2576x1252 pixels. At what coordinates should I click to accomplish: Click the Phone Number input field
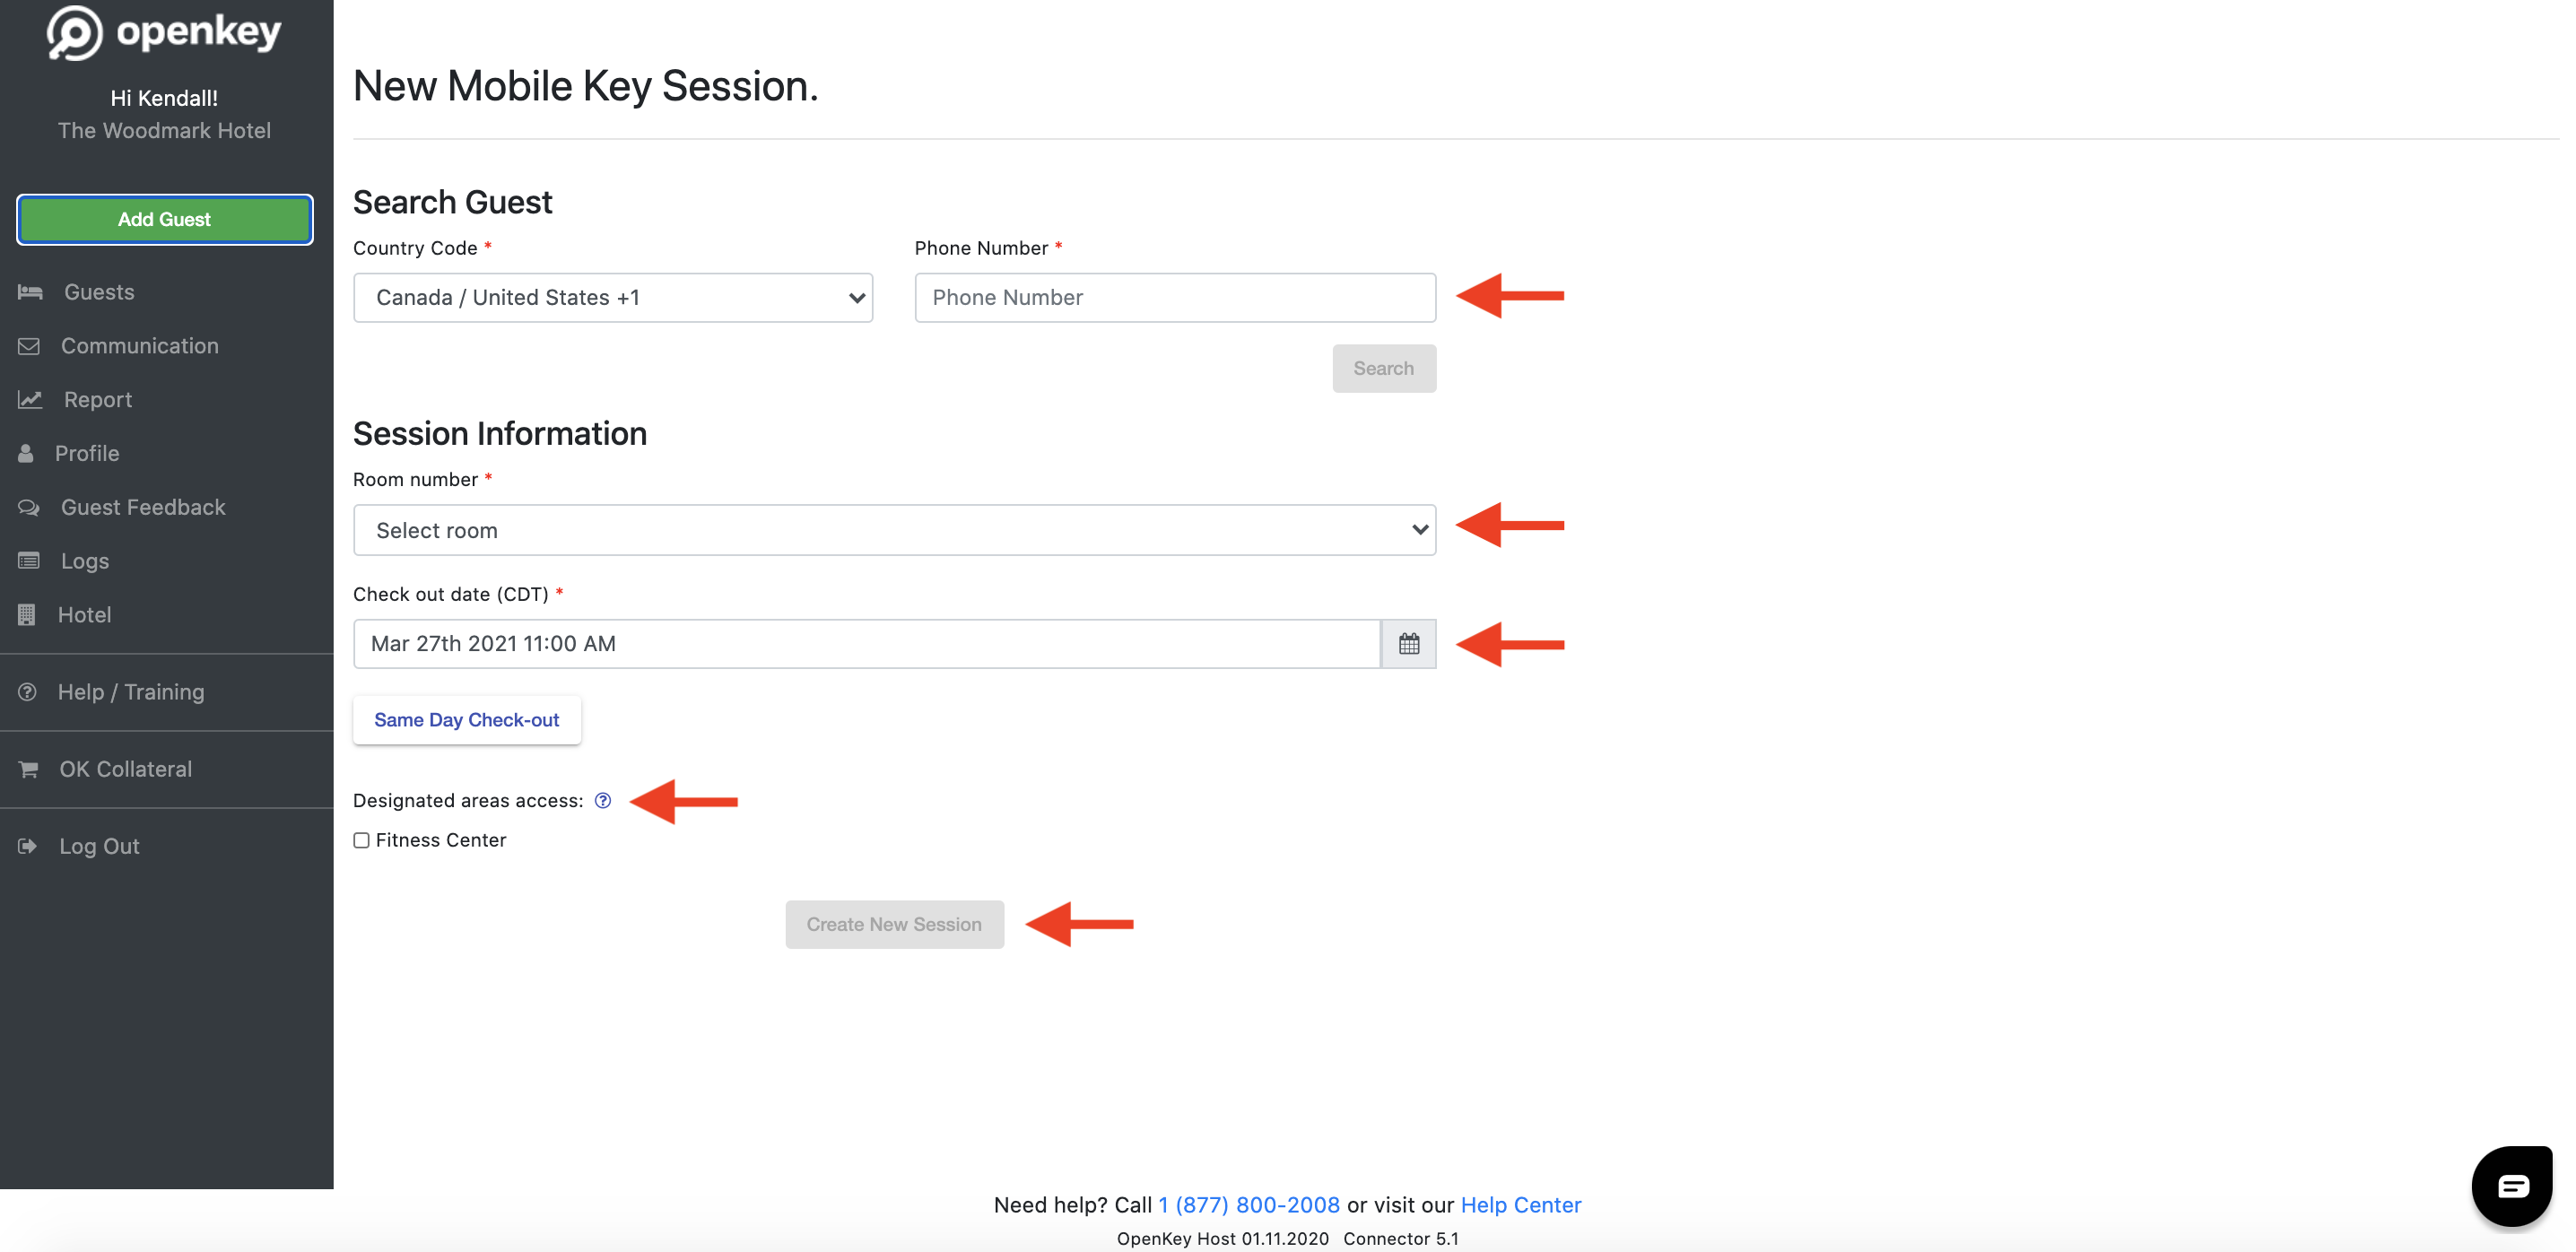point(1173,297)
